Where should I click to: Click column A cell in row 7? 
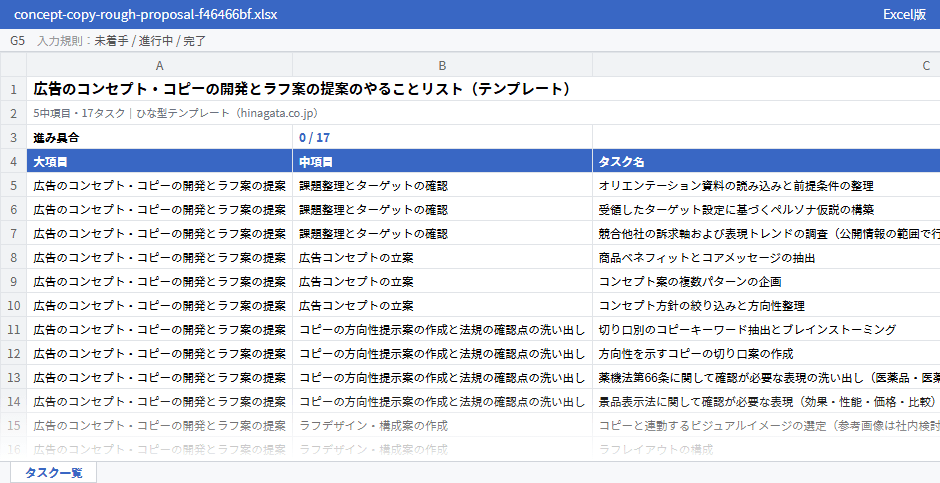159,233
